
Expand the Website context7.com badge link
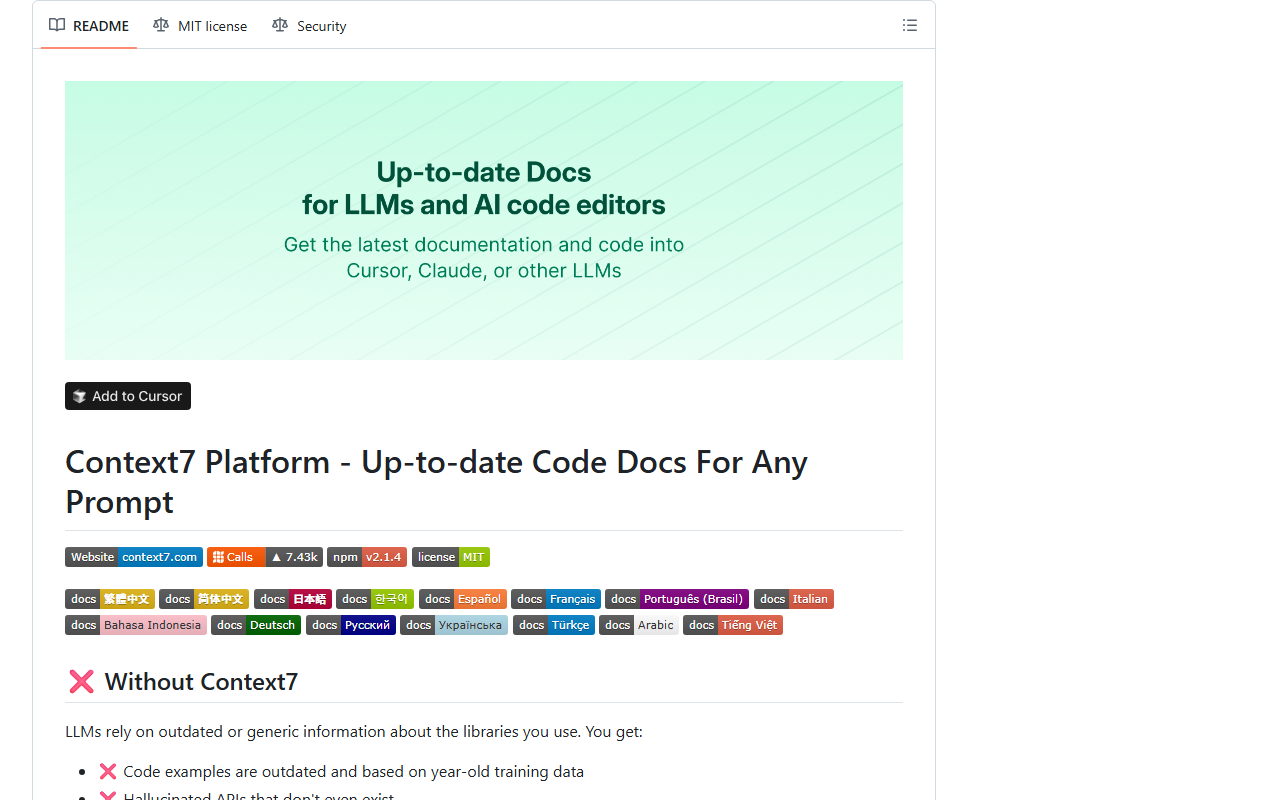pos(133,557)
